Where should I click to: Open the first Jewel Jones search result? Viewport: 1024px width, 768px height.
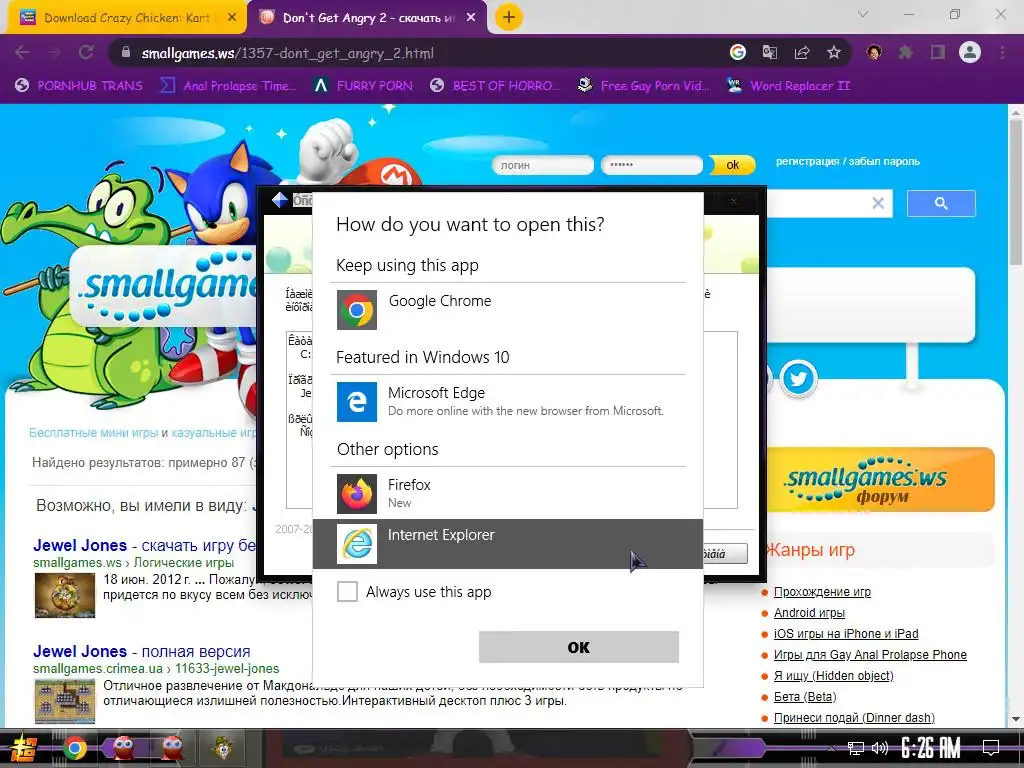pyautogui.click(x=144, y=545)
